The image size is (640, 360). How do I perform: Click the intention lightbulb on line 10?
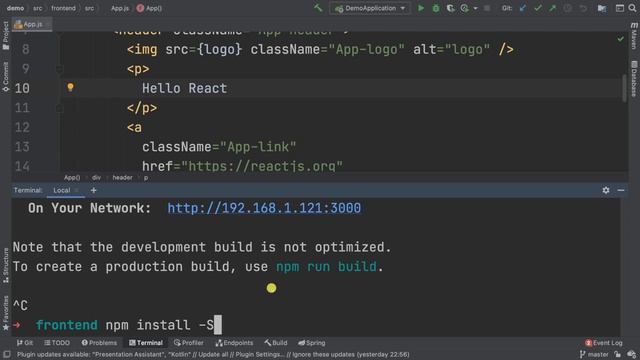[x=70, y=87]
